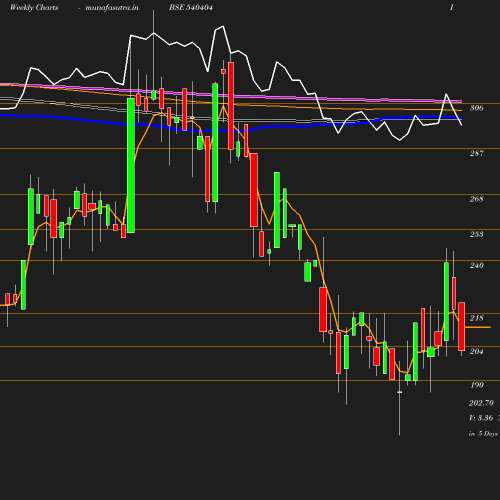The height and width of the screenshot is (500, 500).
Task: Click the 253 price axis label
Action: click(476, 234)
